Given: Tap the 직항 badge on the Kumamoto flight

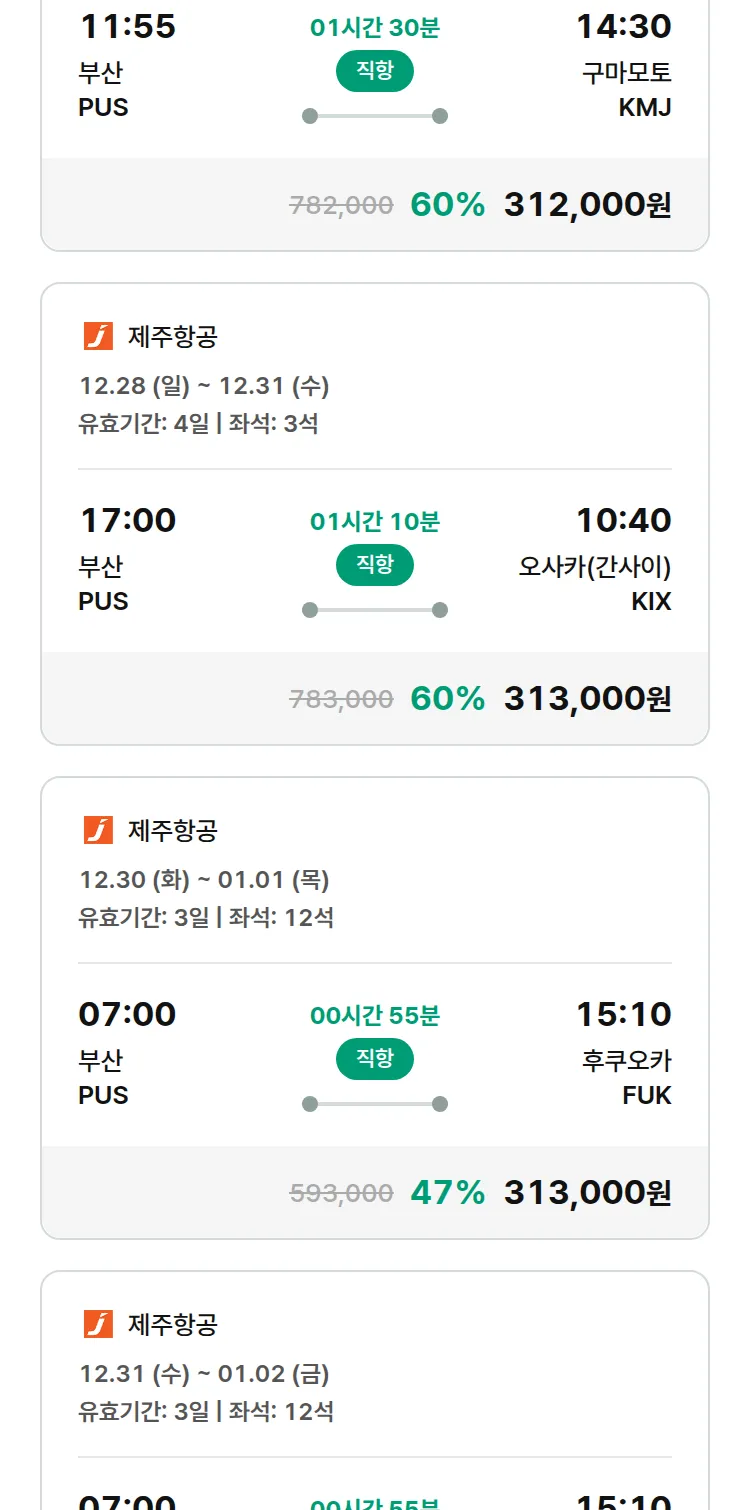Looking at the screenshot, I should point(375,71).
